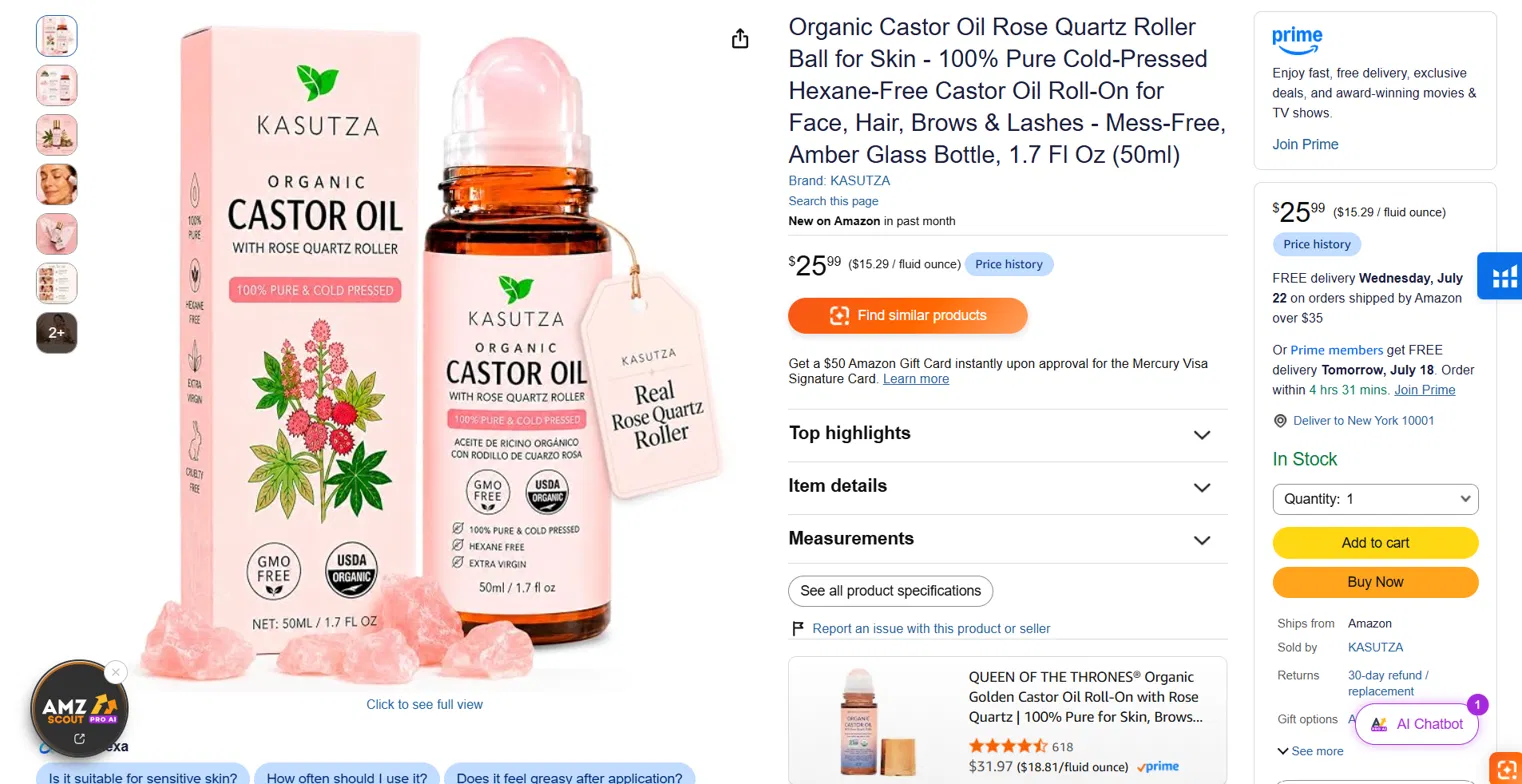1522x784 pixels.
Task: Expand the Top highlights section
Action: tap(1007, 434)
